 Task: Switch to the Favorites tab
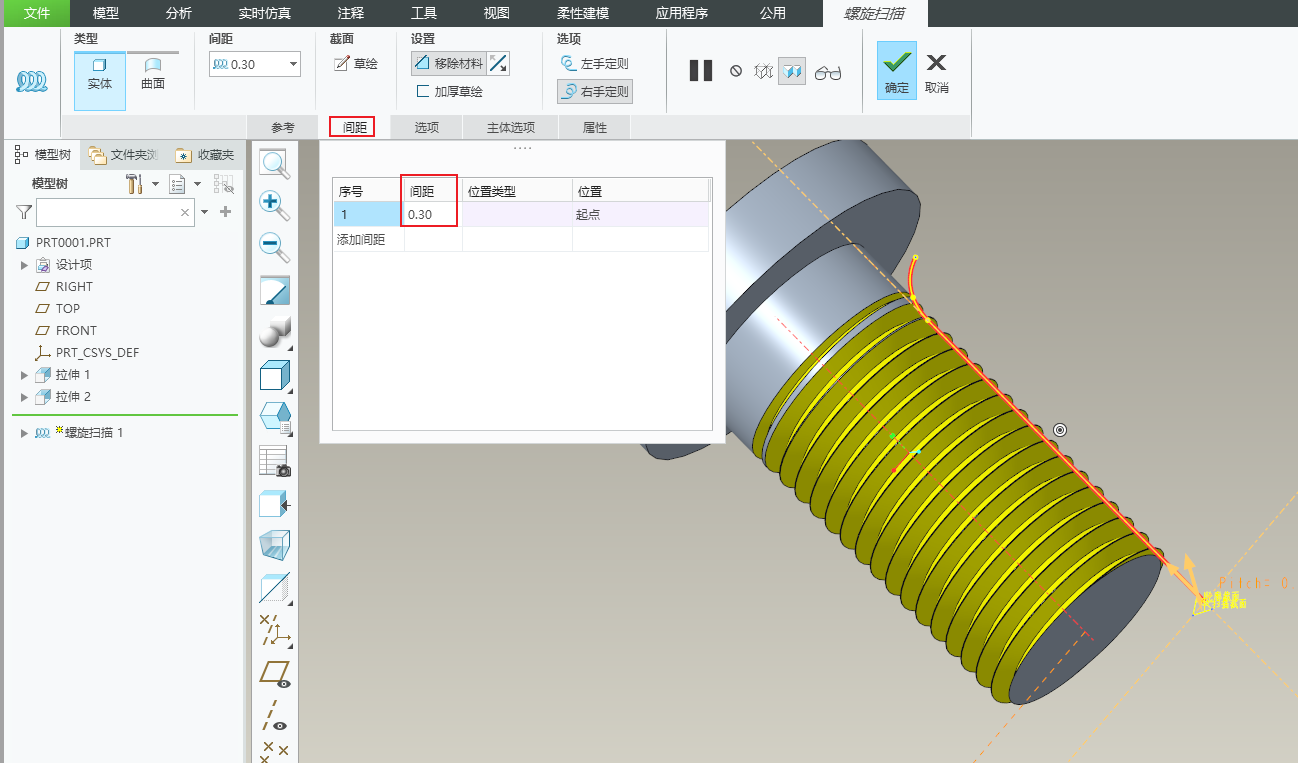204,155
